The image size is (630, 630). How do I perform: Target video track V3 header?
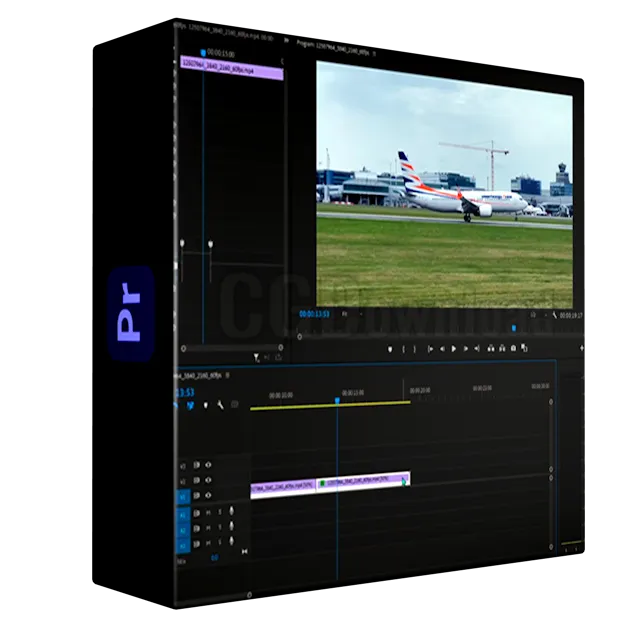click(183, 466)
